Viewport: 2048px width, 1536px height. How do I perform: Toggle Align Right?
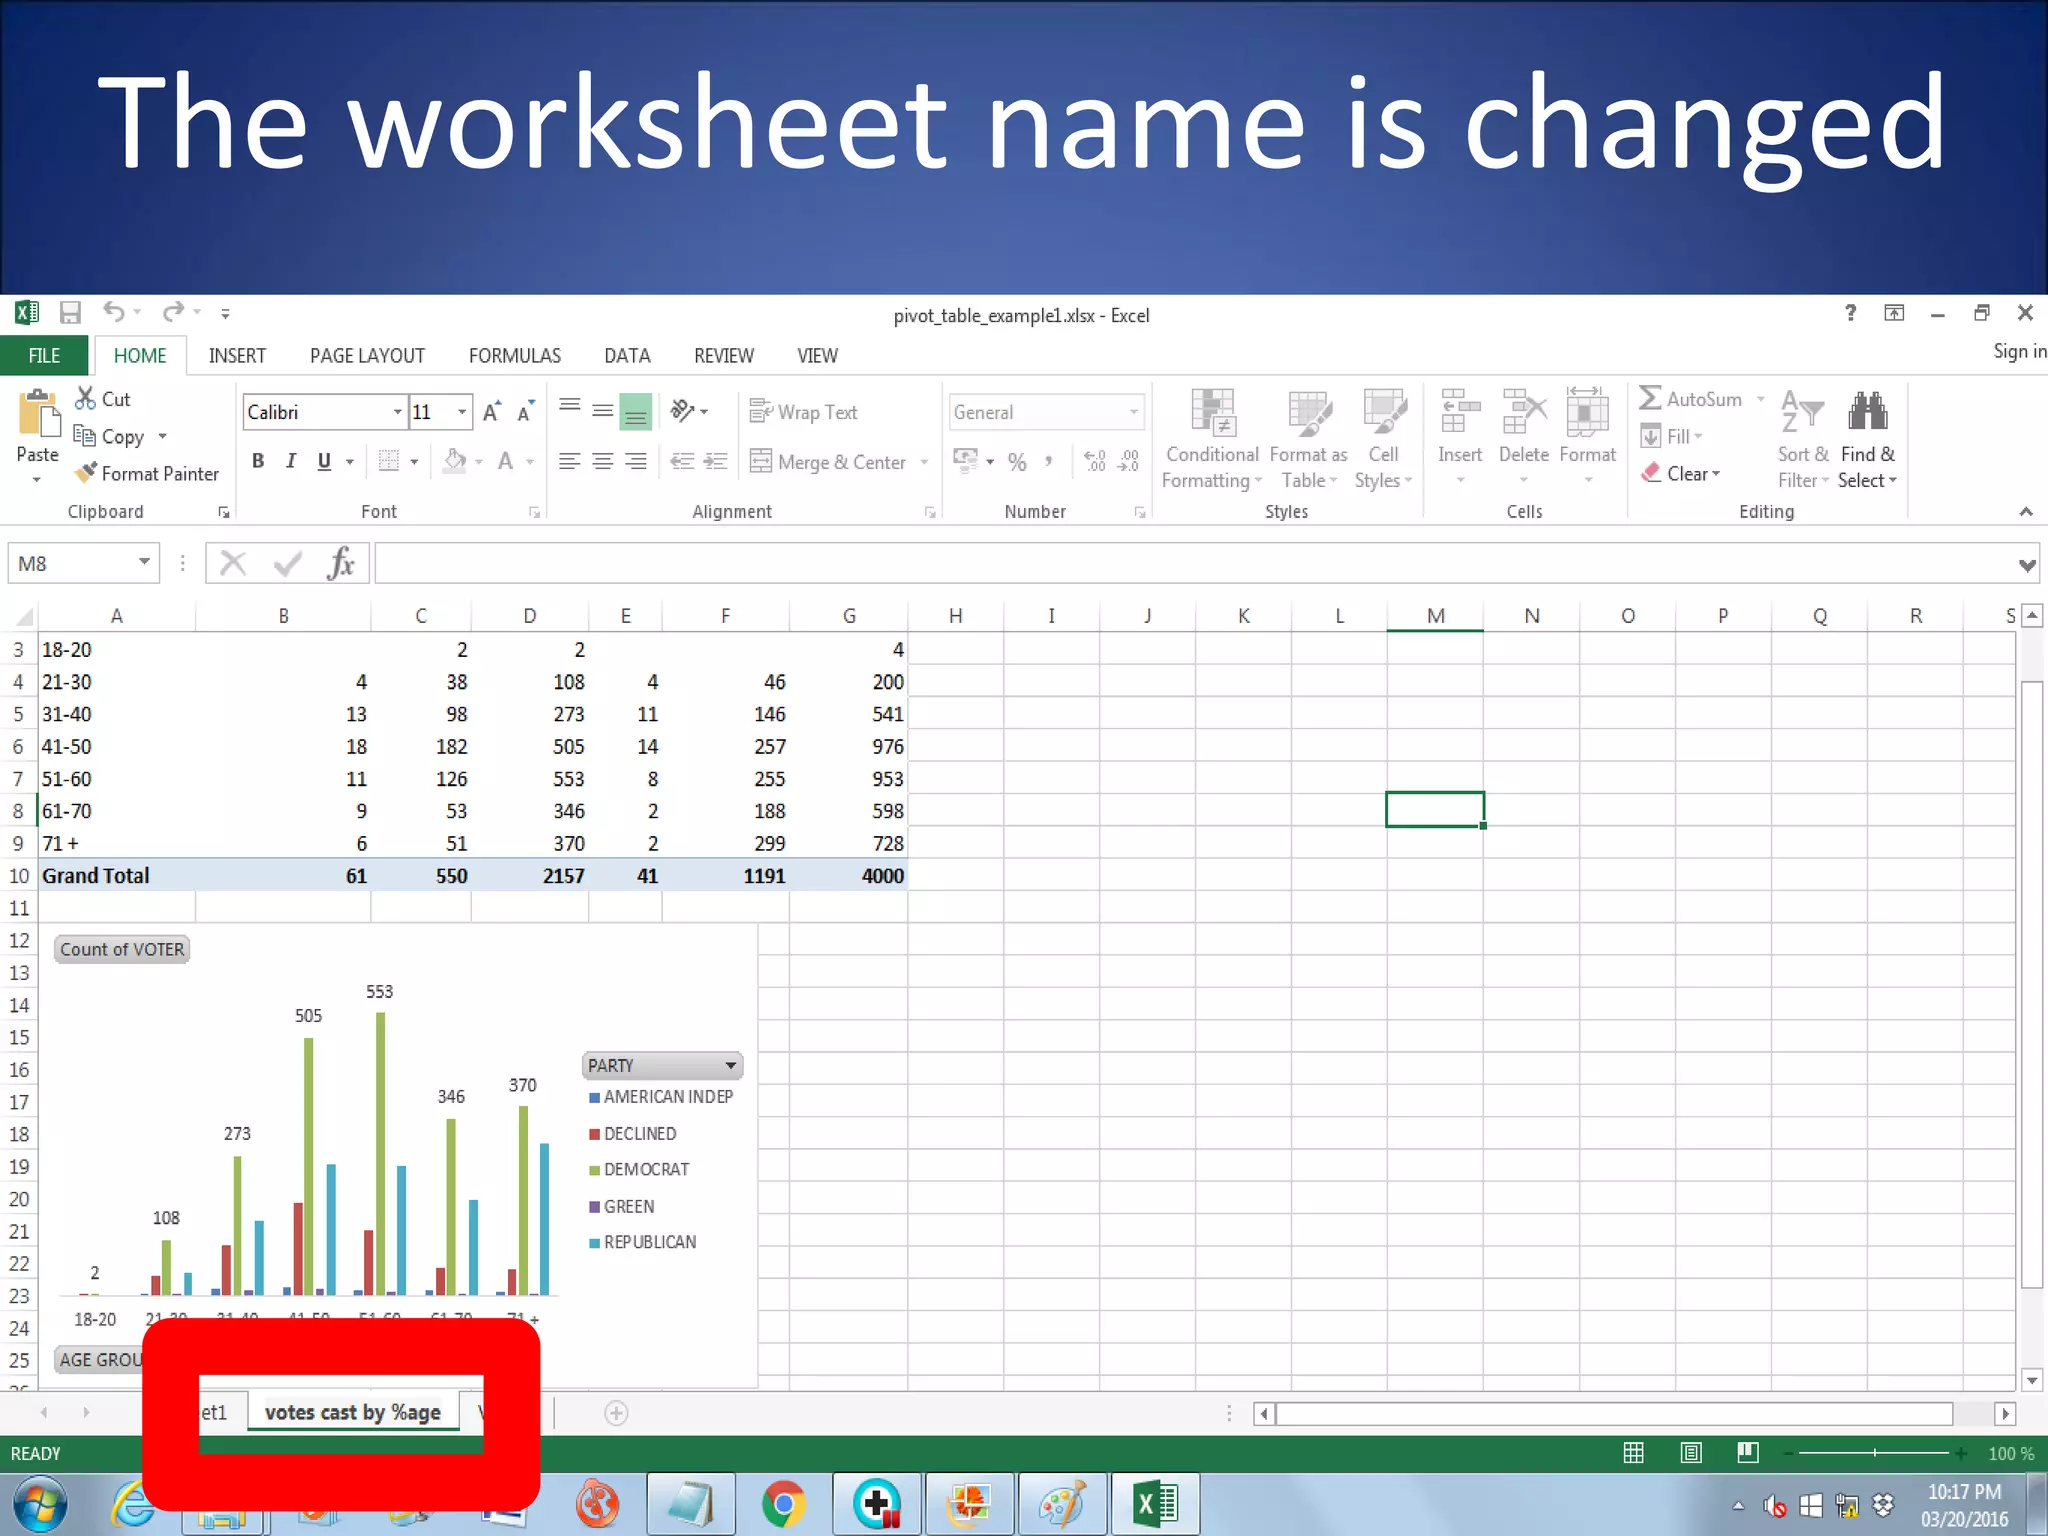[x=636, y=461]
